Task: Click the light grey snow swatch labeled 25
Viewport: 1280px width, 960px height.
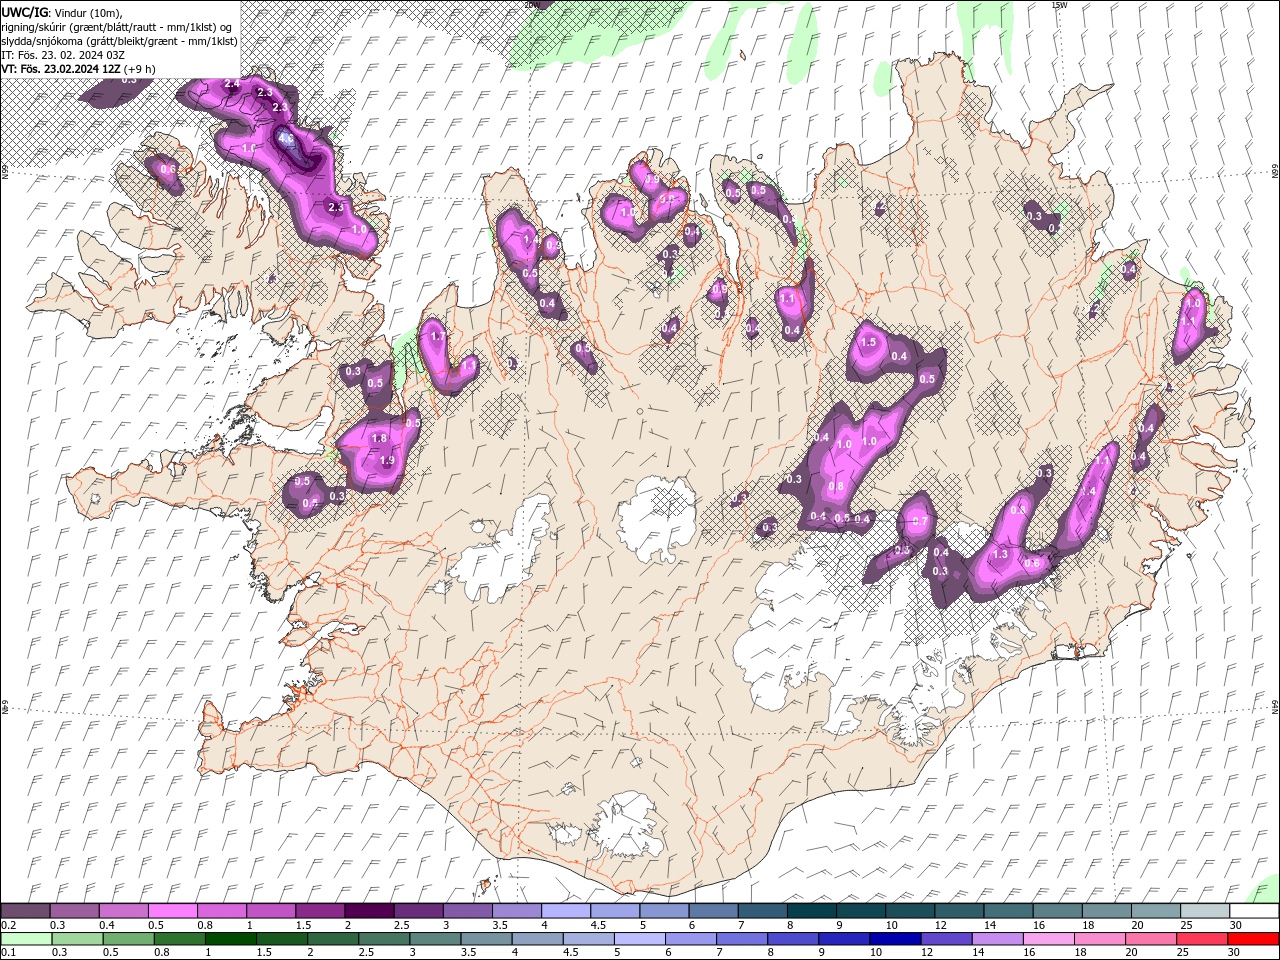Action: coord(1205,911)
